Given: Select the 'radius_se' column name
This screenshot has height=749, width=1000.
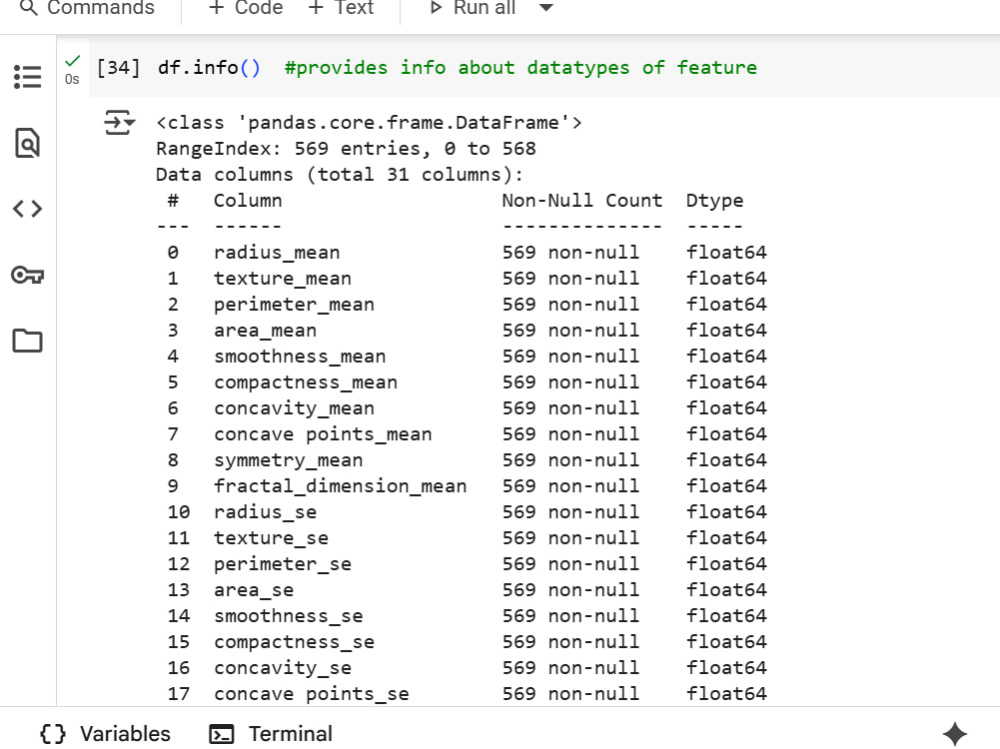Looking at the screenshot, I should [265, 512].
